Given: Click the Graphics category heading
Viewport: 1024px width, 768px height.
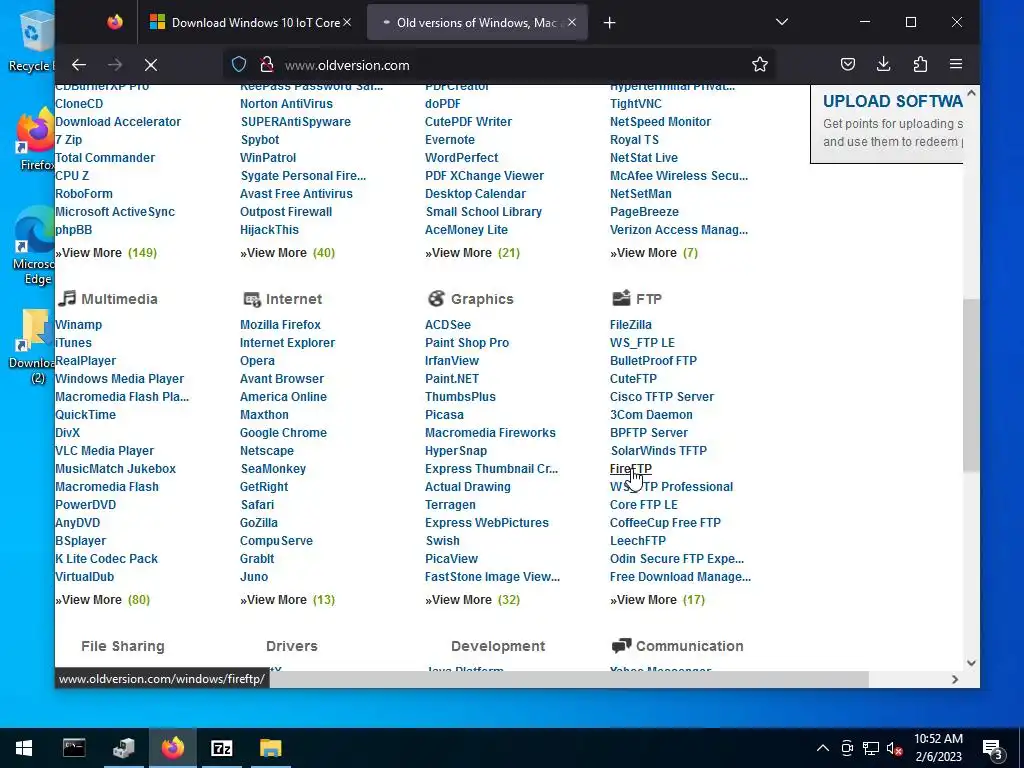Looking at the screenshot, I should pos(482,299).
